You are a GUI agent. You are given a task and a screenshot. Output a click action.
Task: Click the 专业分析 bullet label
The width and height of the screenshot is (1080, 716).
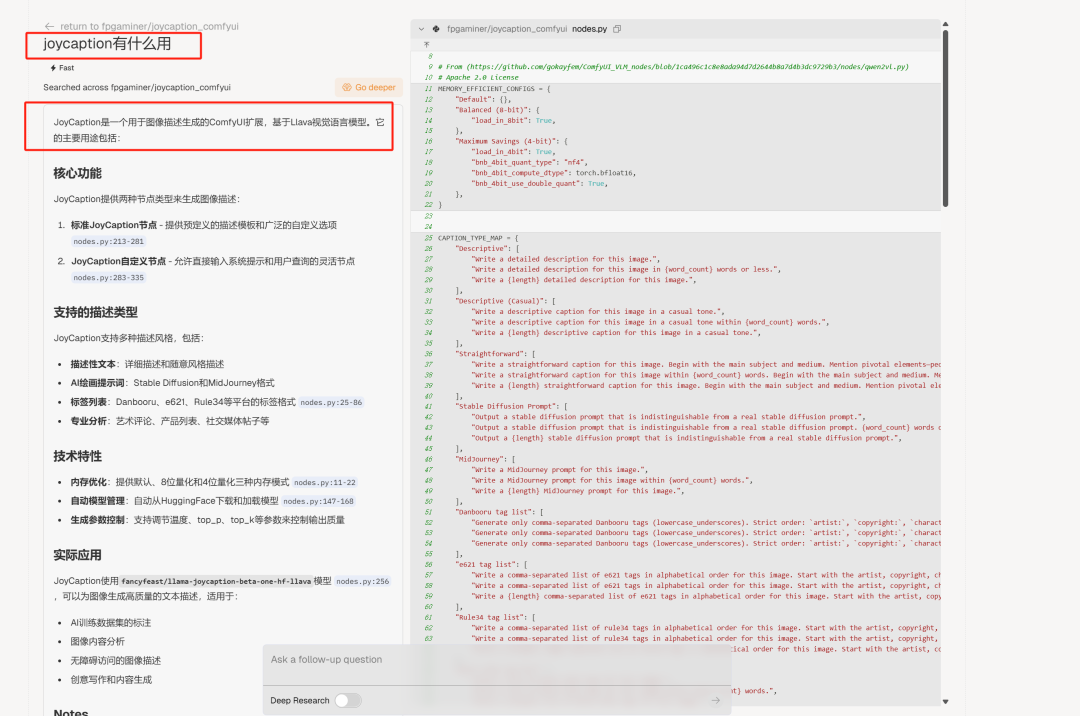coord(89,421)
